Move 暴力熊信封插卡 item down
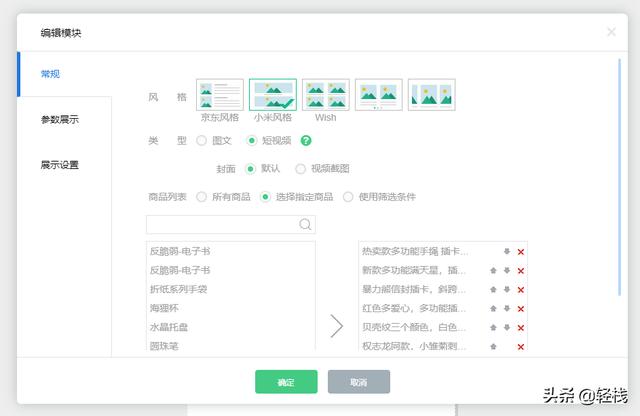 (507, 289)
